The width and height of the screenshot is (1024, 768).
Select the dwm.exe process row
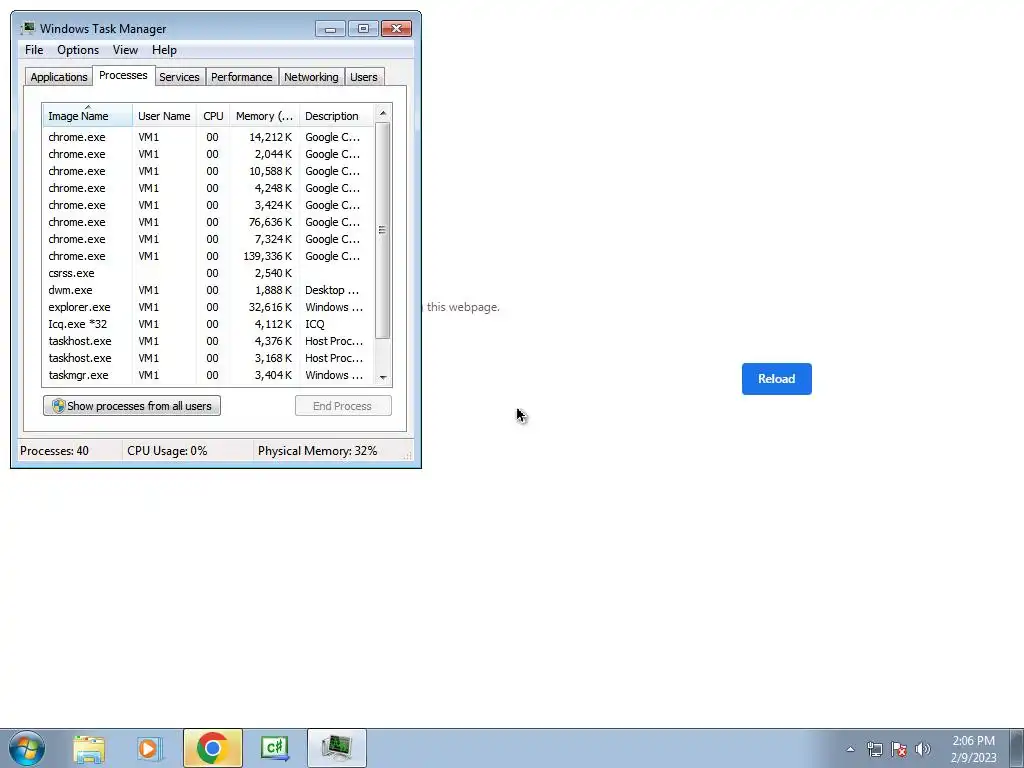click(x=209, y=290)
